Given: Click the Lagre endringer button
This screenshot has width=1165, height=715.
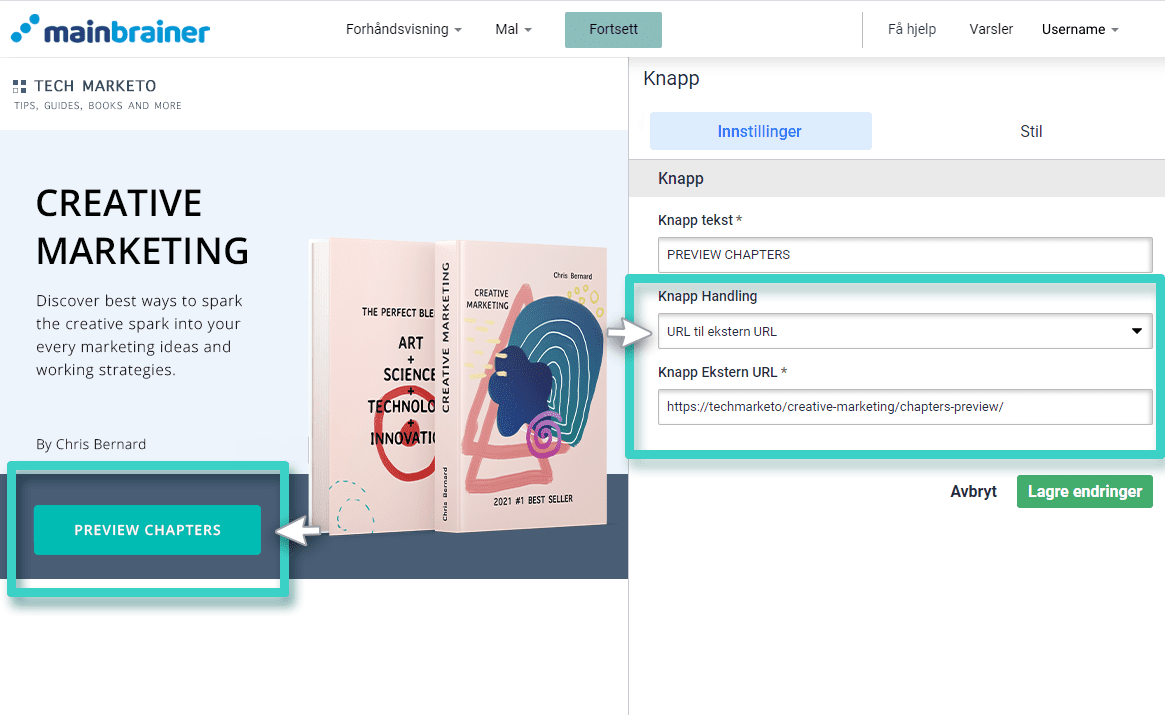Looking at the screenshot, I should click(1084, 491).
